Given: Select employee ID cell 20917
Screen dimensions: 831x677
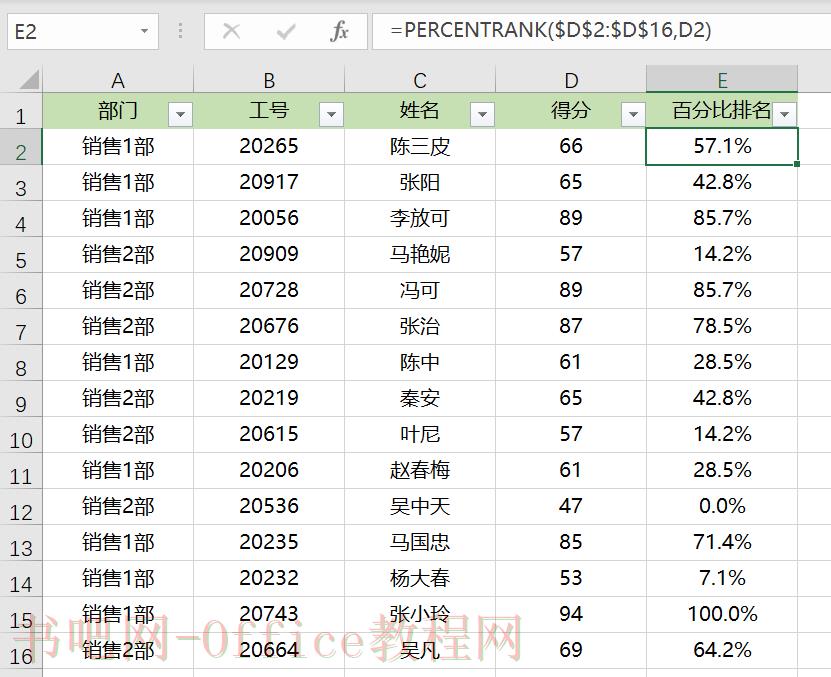Looking at the screenshot, I should point(269,182).
